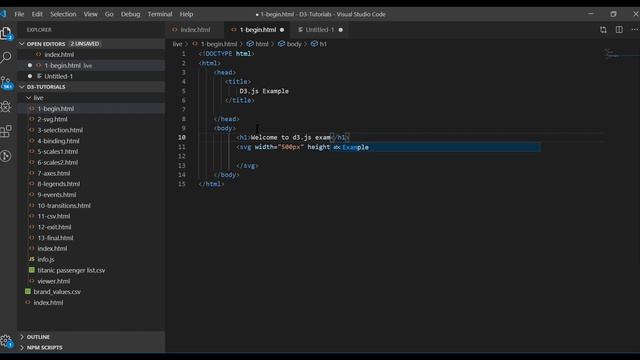This screenshot has height=360, width=640.
Task: Click unsaved dot beside 1-begin.html in Open Editors
Action: (30, 65)
